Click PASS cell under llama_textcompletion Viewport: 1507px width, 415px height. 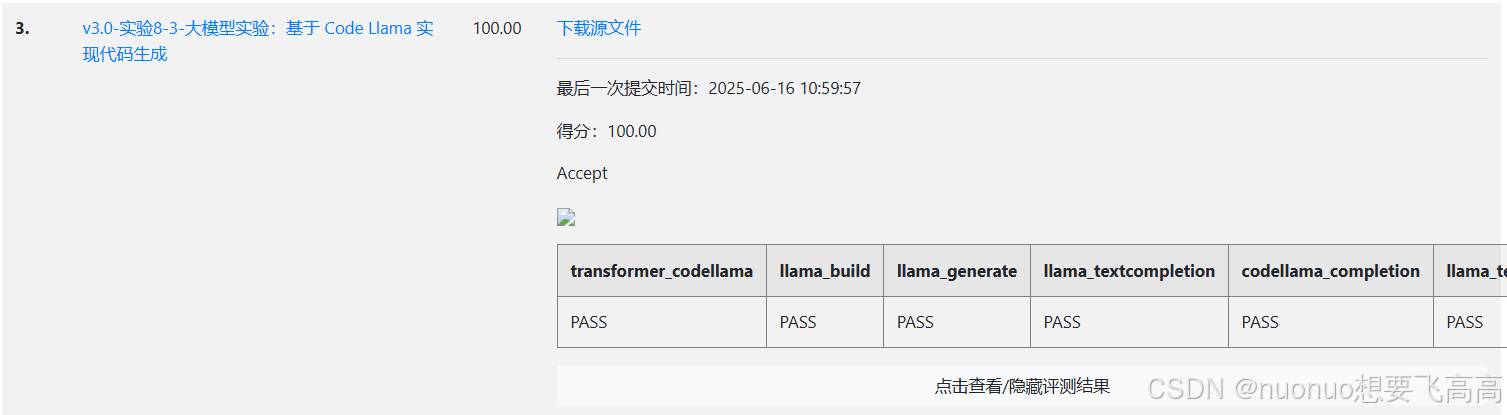click(x=1129, y=322)
